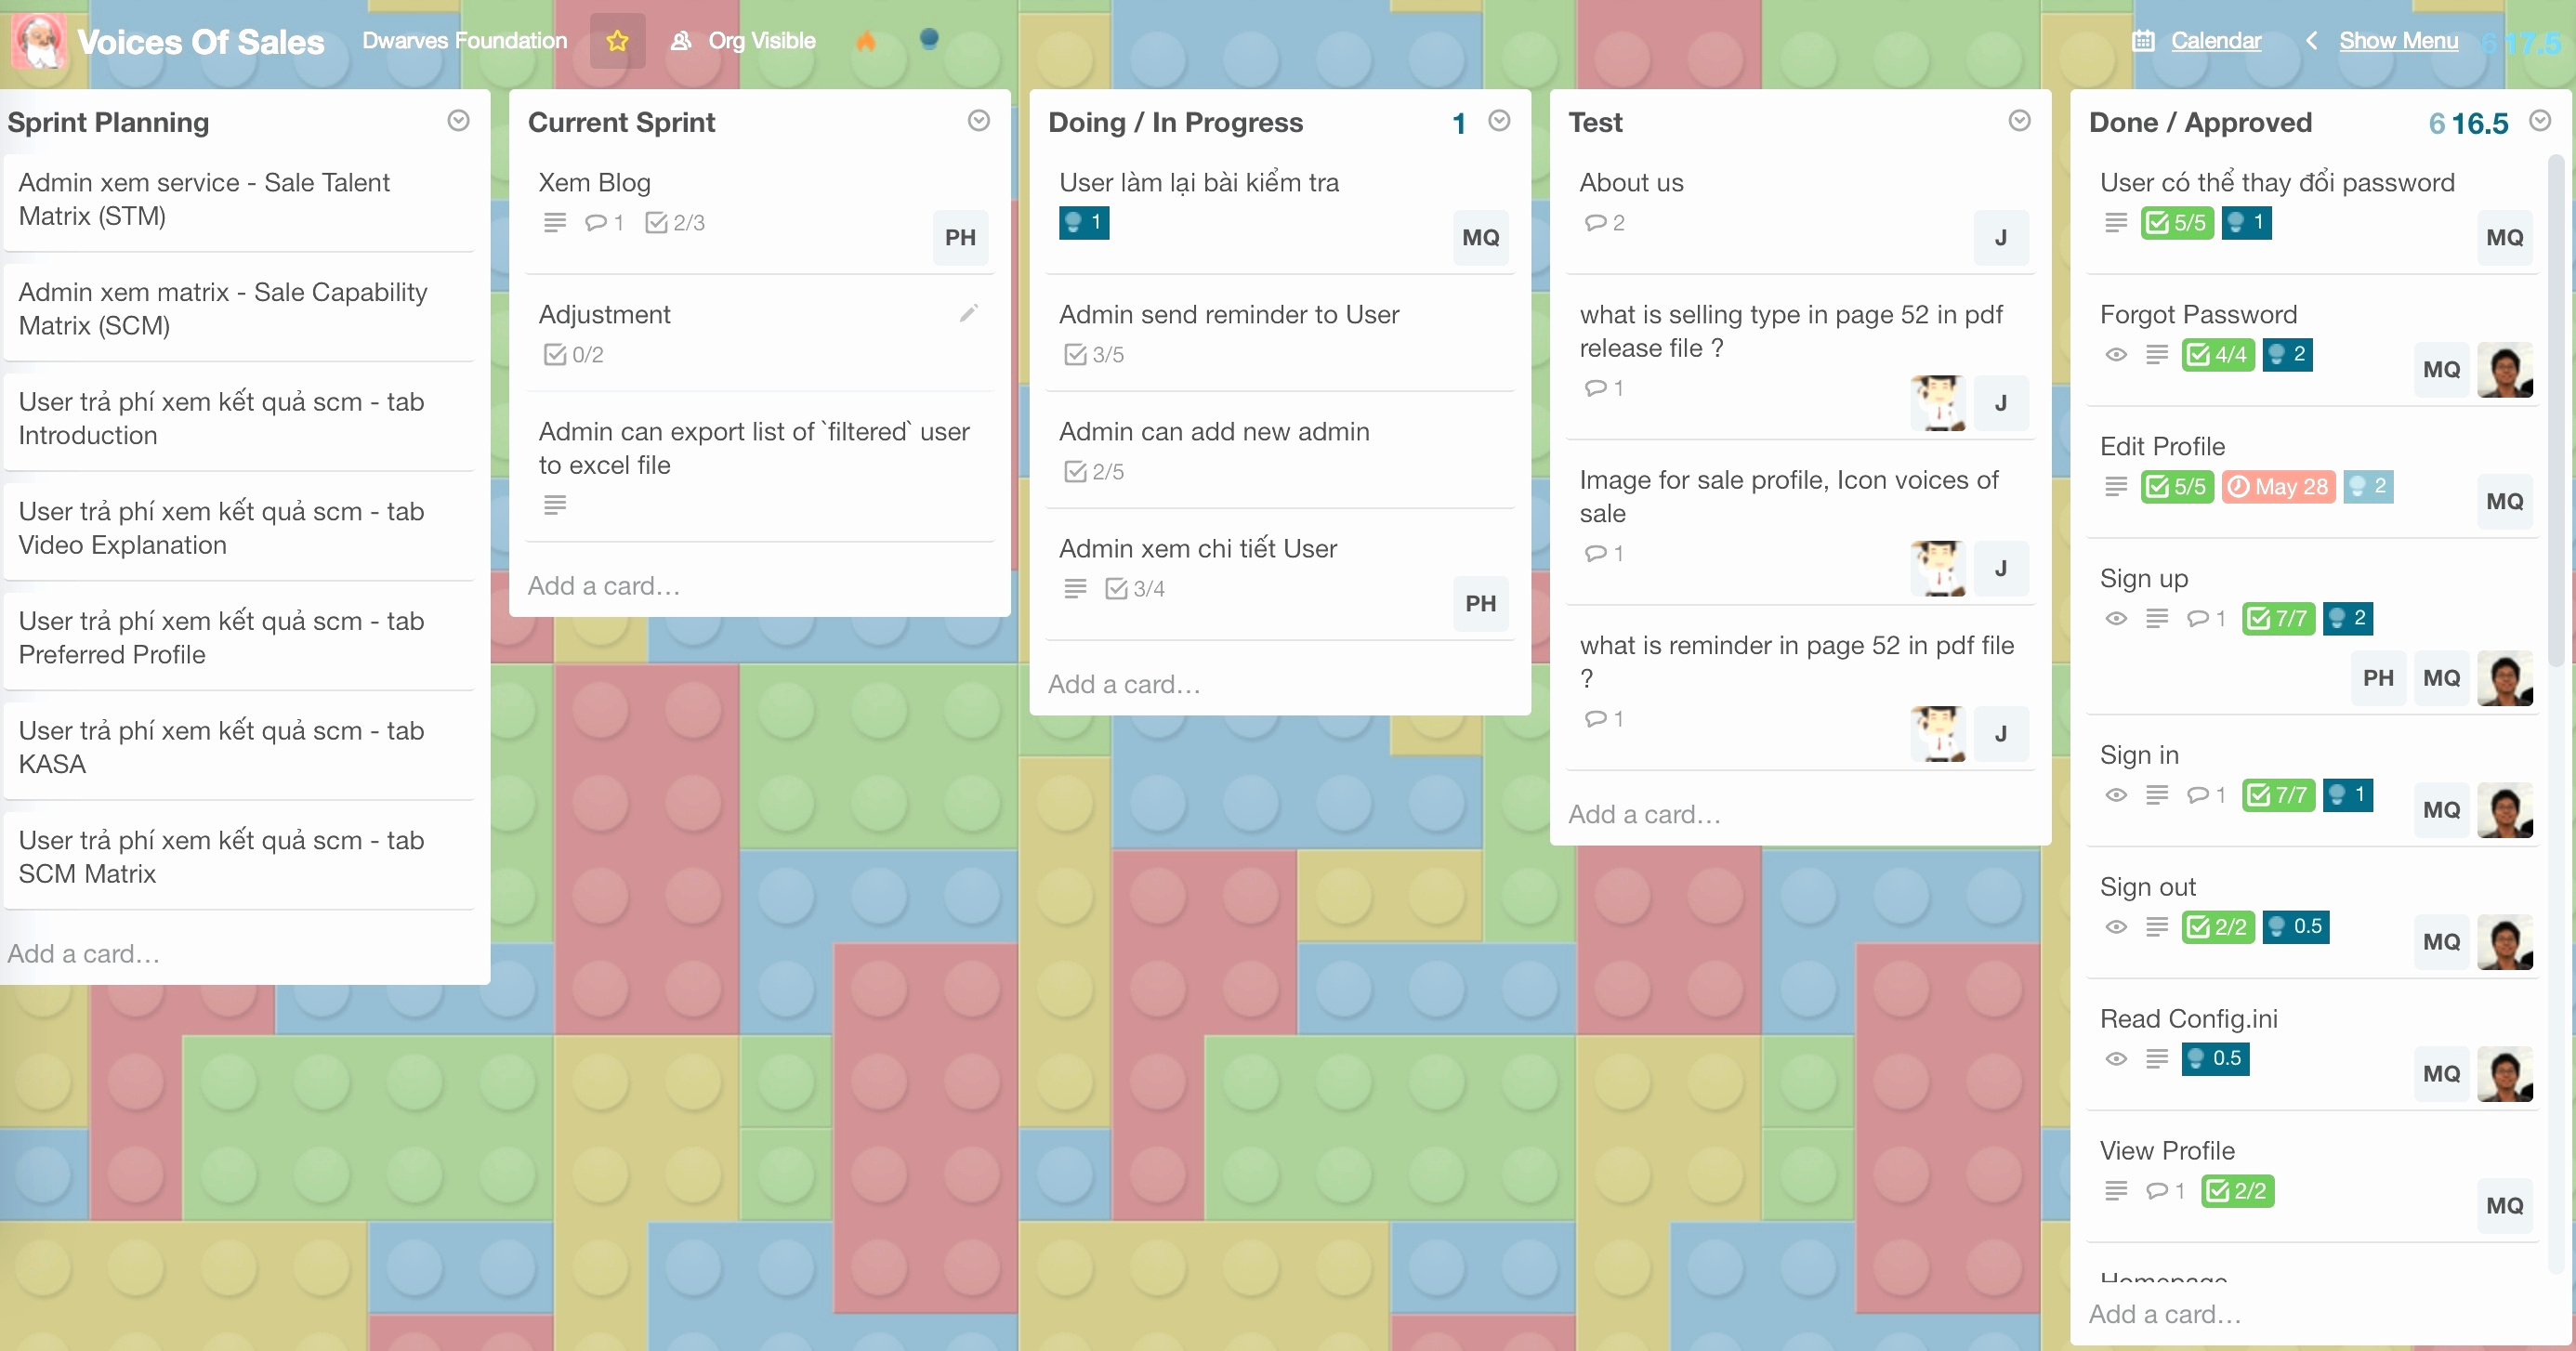Toggle visibility eye icon on Sign out card
Viewport: 2576px width, 1351px height.
(2118, 926)
